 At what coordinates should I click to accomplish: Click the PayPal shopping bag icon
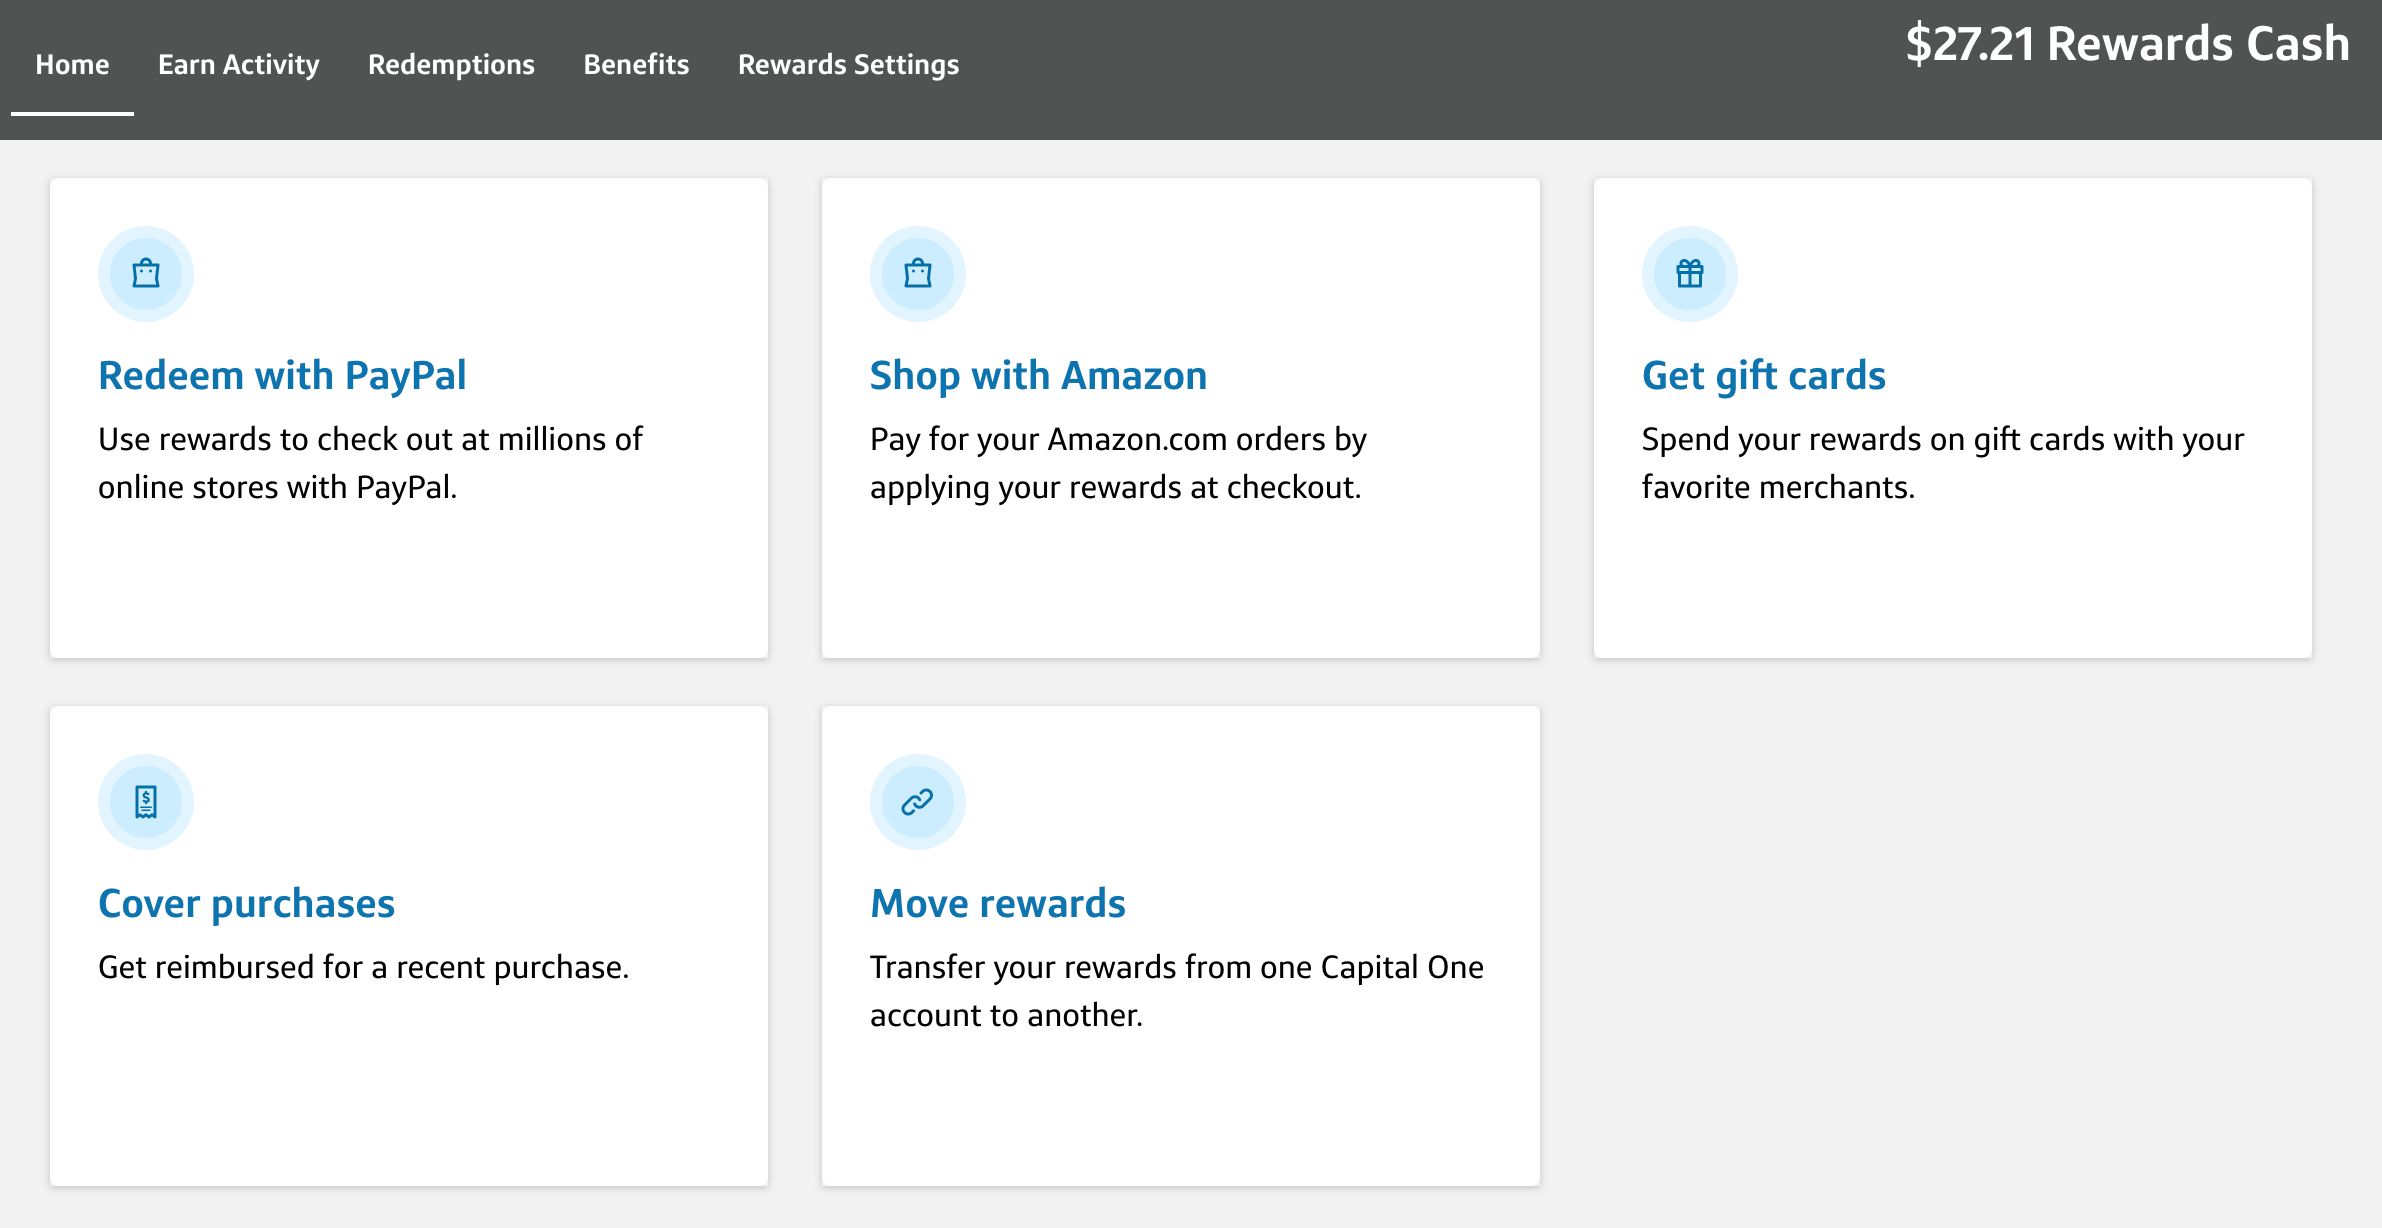(x=146, y=273)
